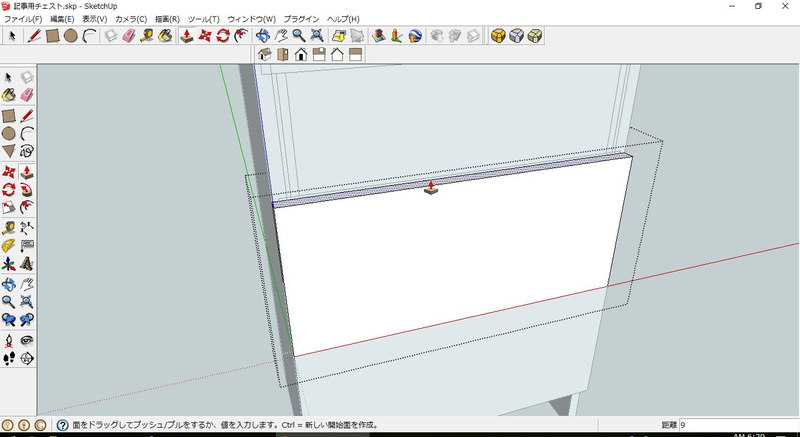
Task: Pick the Scale tool in left toolbar
Action: [x=9, y=208]
